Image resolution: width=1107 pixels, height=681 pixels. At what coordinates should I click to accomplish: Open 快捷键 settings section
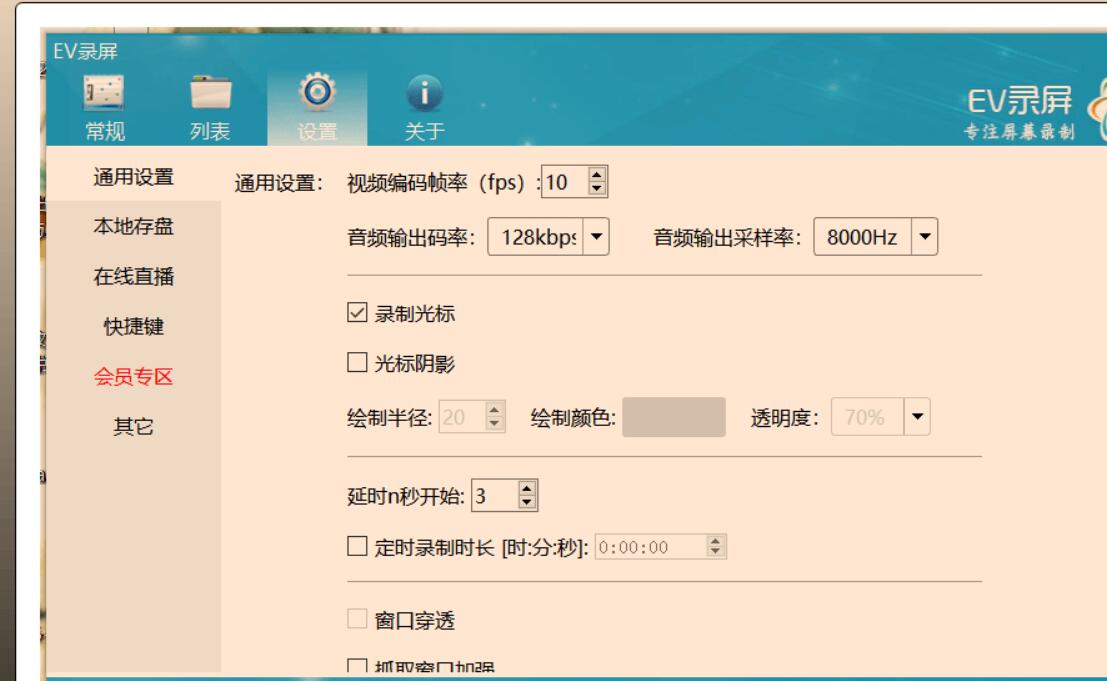pyautogui.click(x=133, y=327)
